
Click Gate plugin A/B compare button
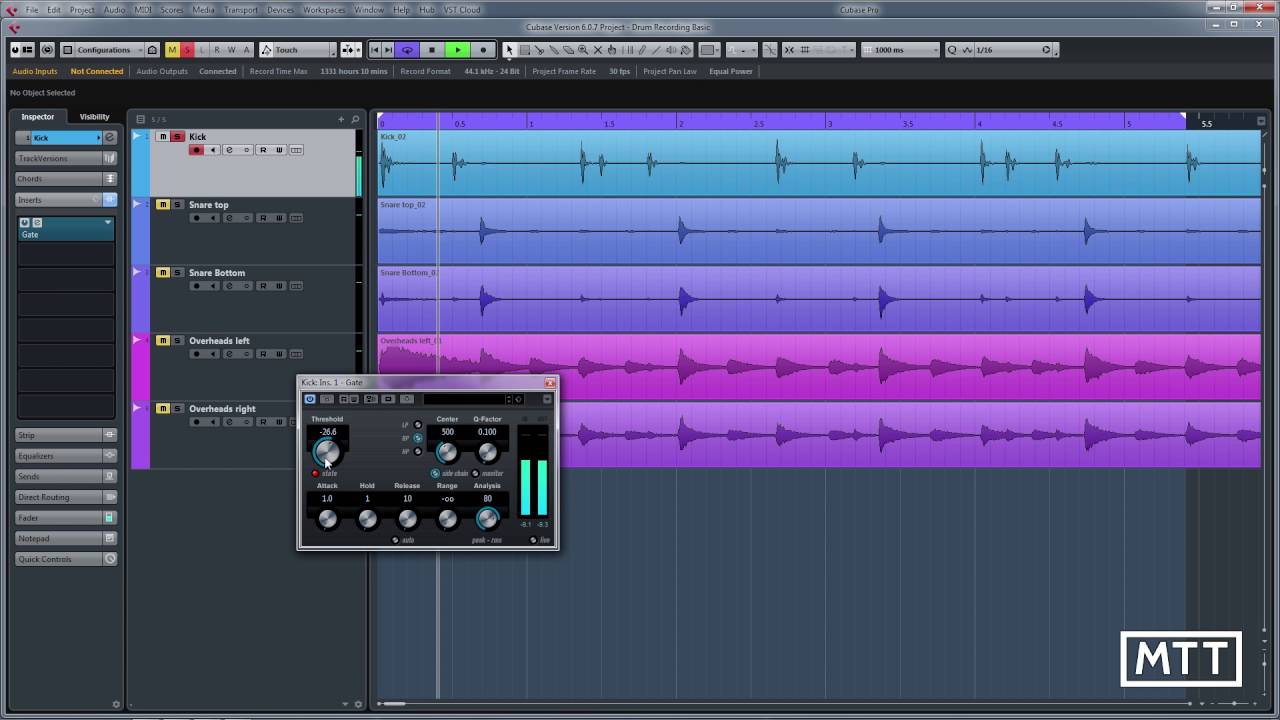point(371,399)
